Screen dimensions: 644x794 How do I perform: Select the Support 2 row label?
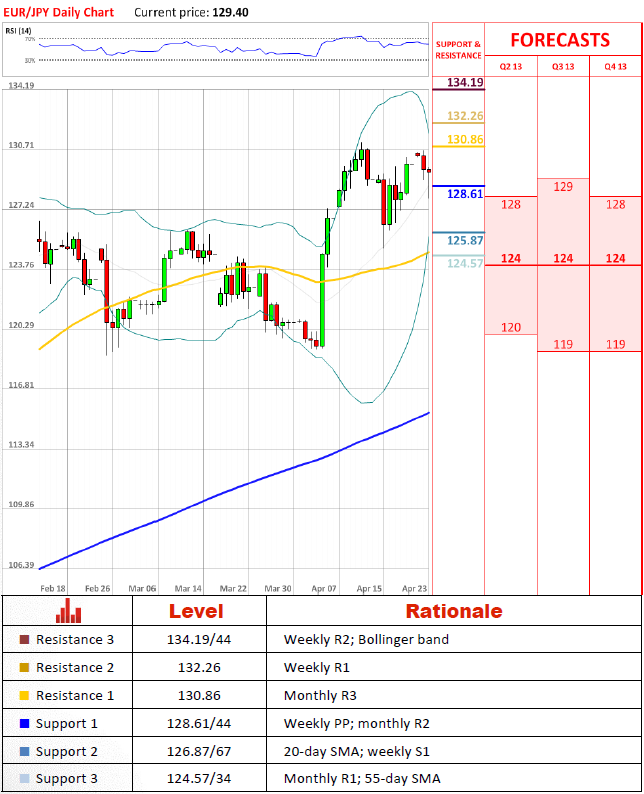pyautogui.click(x=67, y=751)
